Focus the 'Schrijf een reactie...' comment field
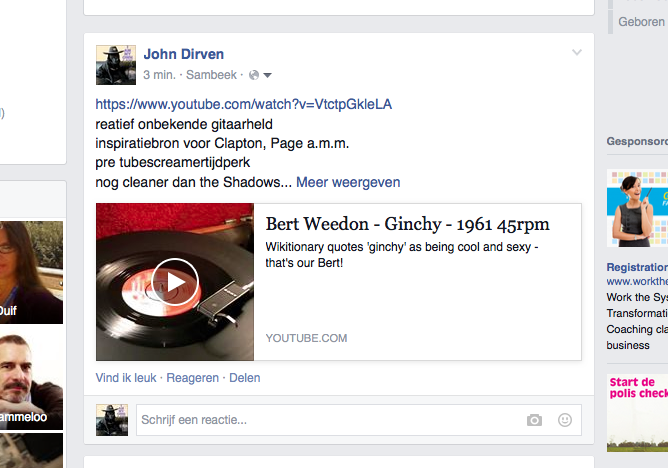Image resolution: width=668 pixels, height=468 pixels. (x=359, y=420)
